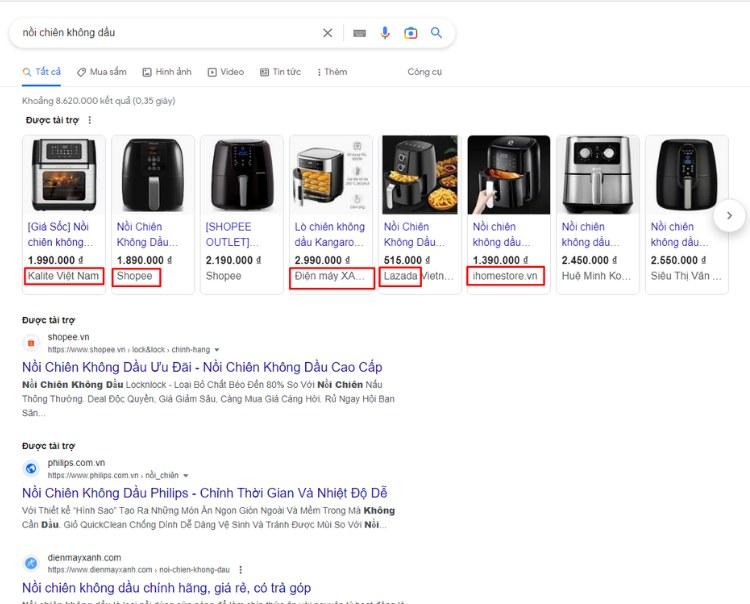Image resolution: width=750 pixels, height=604 pixels.
Task: Click the 1.990.000 đ price
Action: [x=55, y=260]
